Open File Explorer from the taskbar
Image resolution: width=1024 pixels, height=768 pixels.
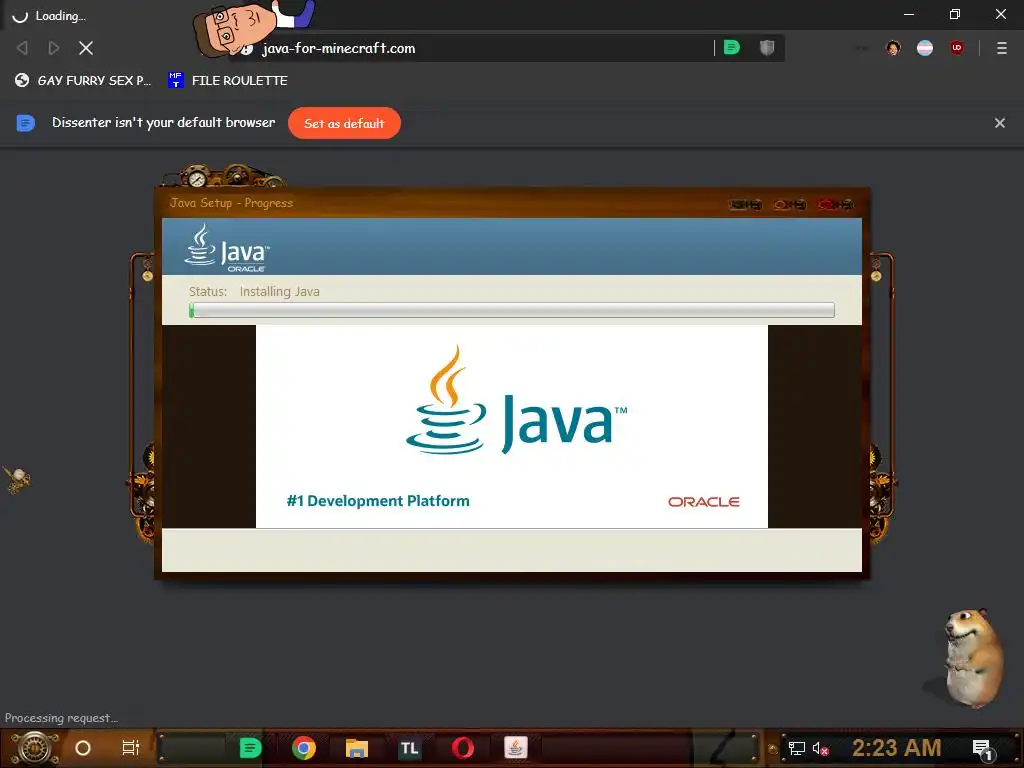coord(357,748)
